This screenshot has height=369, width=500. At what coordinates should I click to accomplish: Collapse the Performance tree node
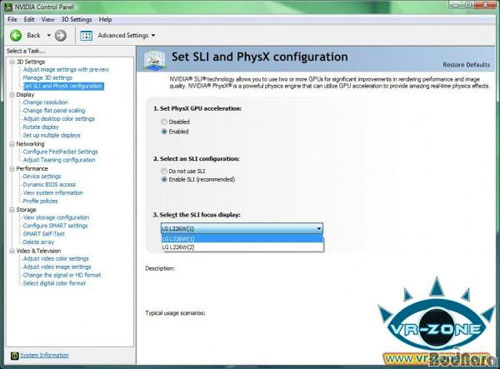click(12, 169)
